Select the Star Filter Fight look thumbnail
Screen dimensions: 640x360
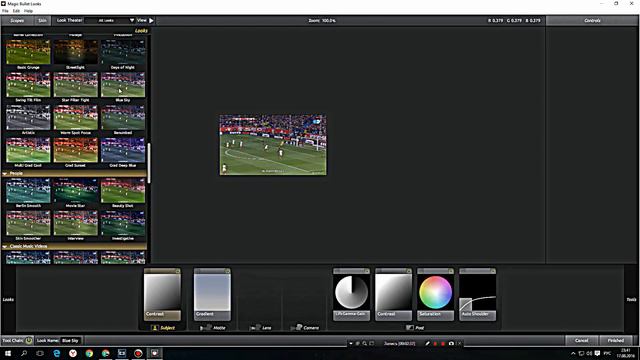click(76, 84)
